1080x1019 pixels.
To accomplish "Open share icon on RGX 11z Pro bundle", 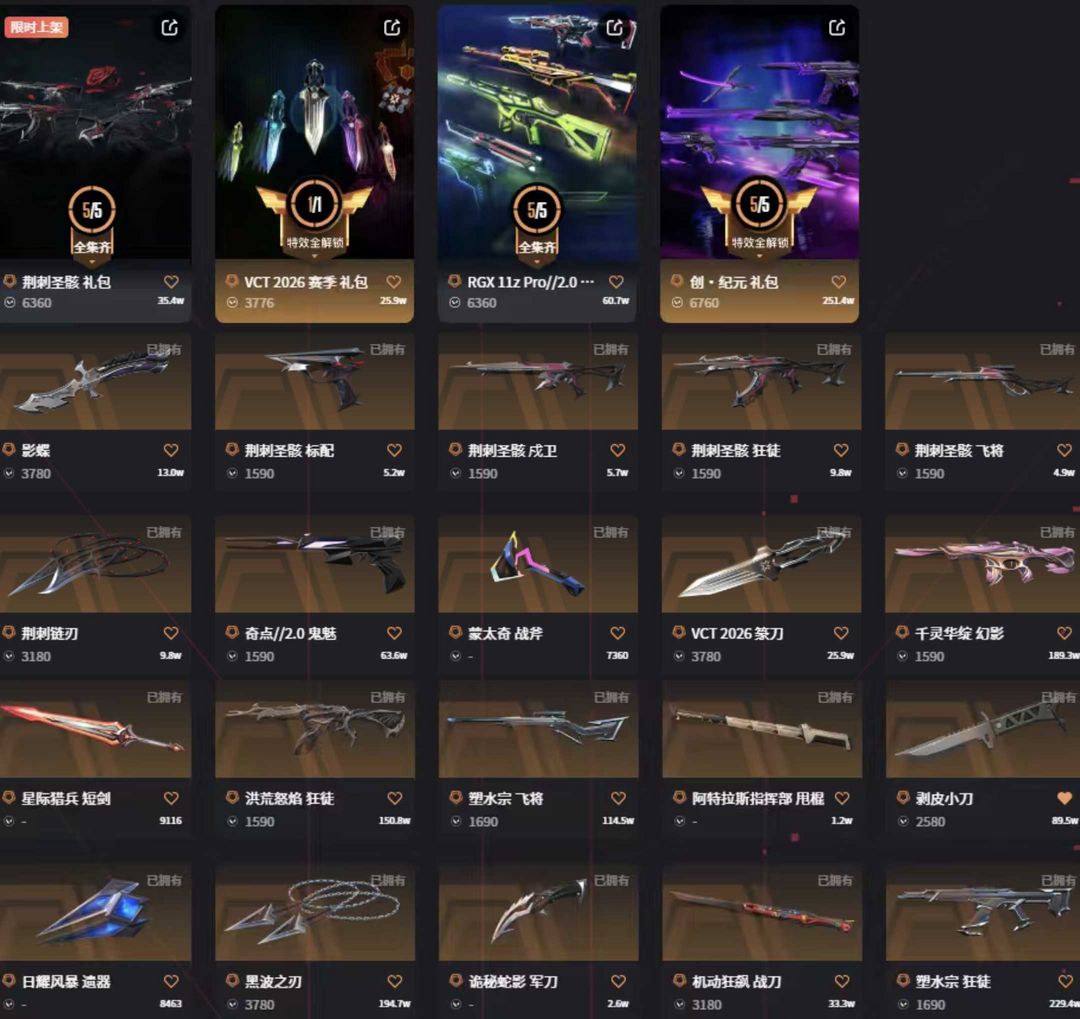I will [614, 28].
